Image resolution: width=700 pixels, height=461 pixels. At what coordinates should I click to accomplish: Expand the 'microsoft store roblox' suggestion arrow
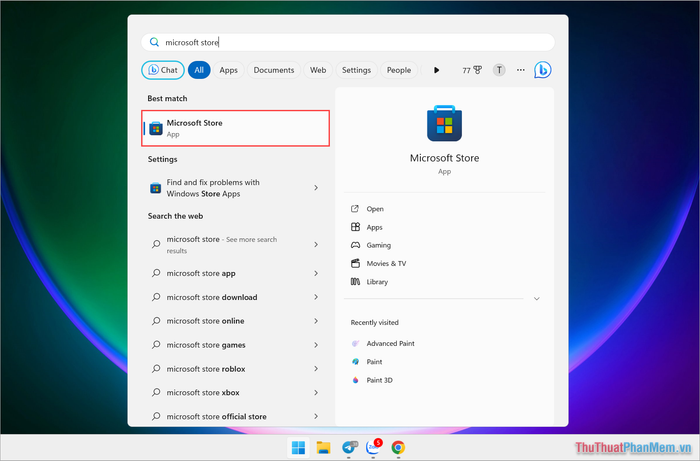pos(316,369)
